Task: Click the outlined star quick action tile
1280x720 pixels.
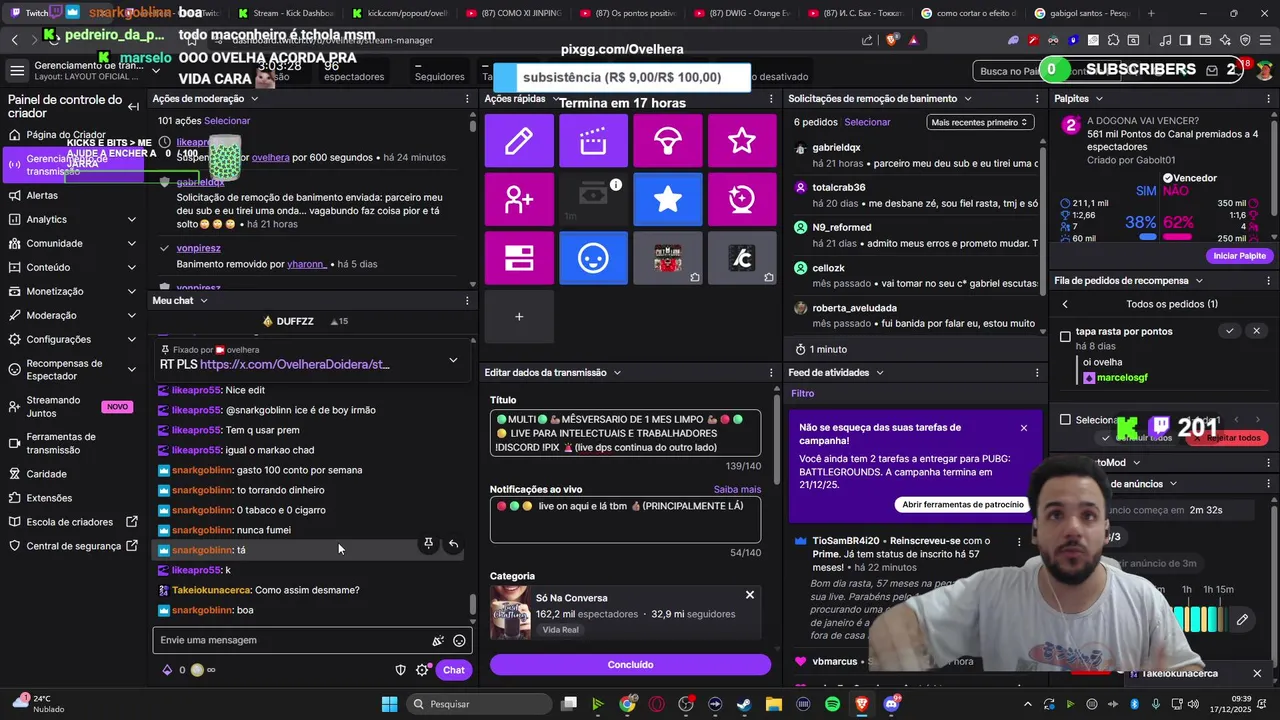Action: pos(742,141)
